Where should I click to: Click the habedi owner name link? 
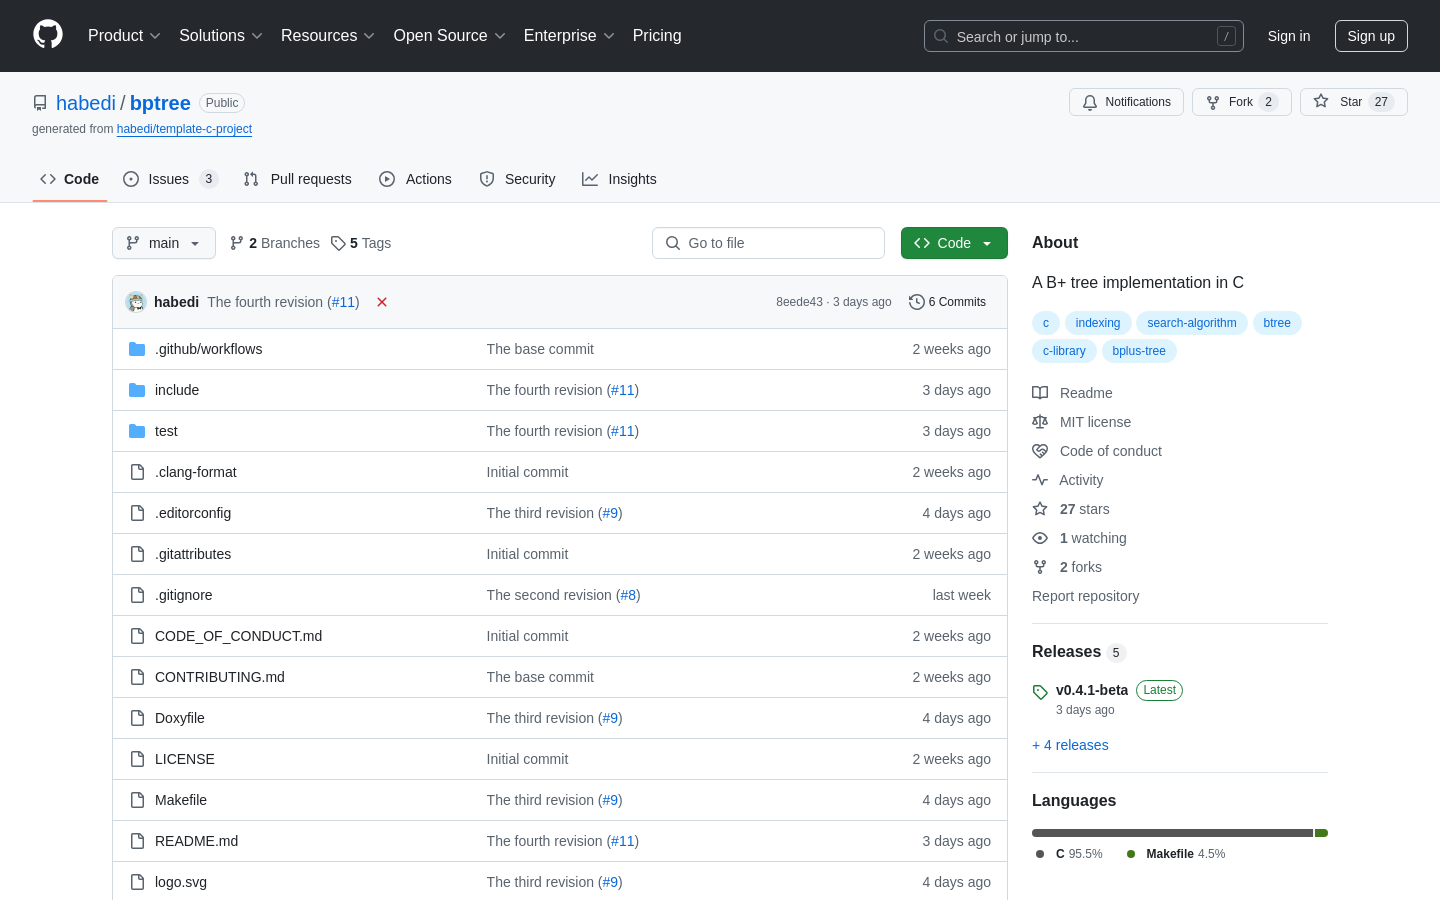tap(86, 103)
